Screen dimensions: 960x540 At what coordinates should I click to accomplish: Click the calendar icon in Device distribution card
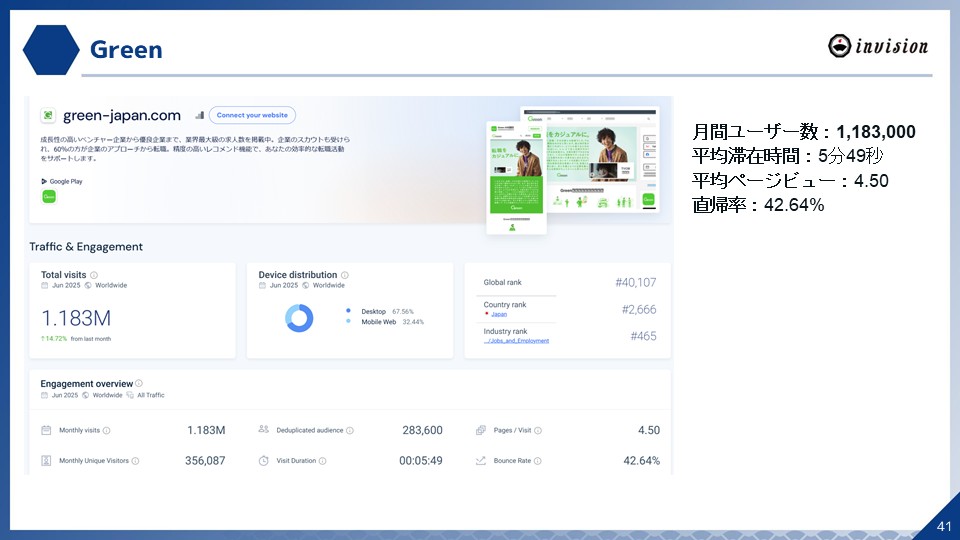pos(262,285)
